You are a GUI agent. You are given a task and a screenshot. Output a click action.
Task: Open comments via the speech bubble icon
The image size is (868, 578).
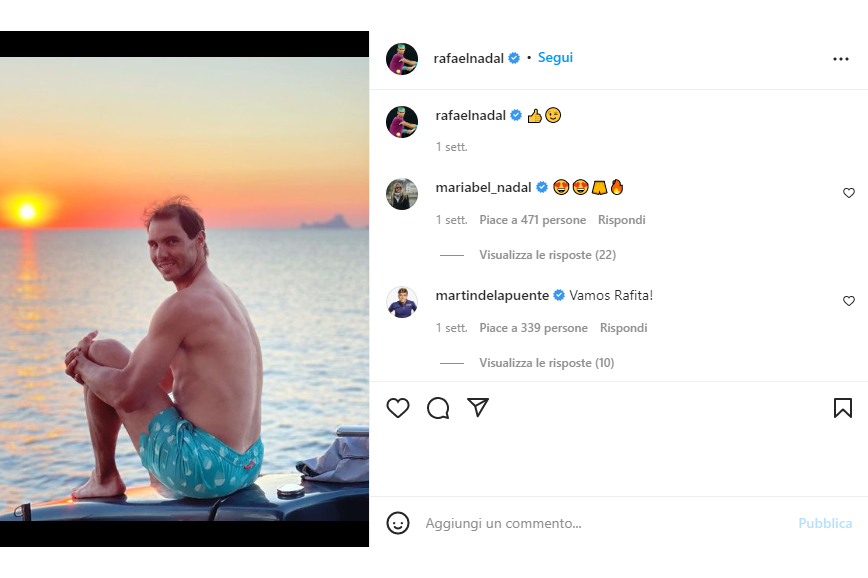438,408
